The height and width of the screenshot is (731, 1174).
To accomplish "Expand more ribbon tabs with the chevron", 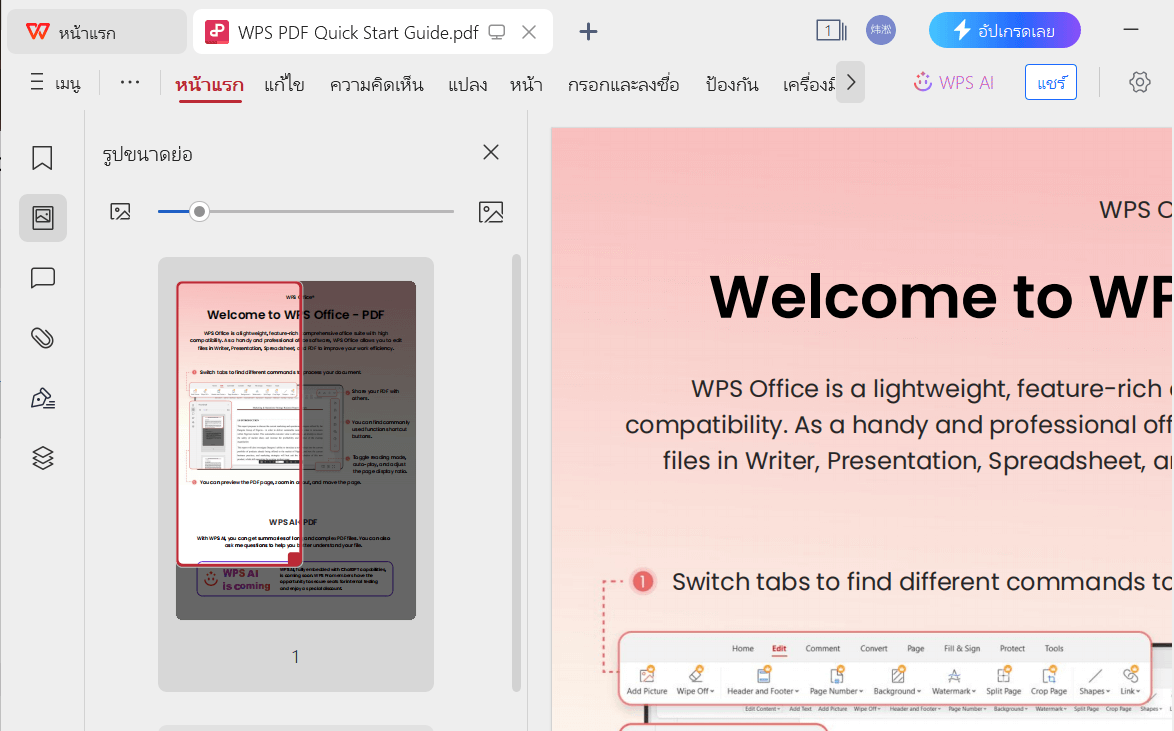I will pyautogui.click(x=851, y=82).
